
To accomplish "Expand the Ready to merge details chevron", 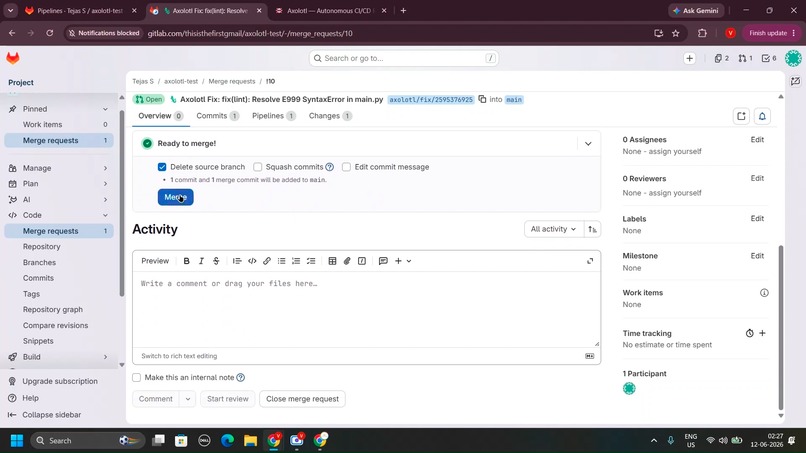I will (588, 143).
